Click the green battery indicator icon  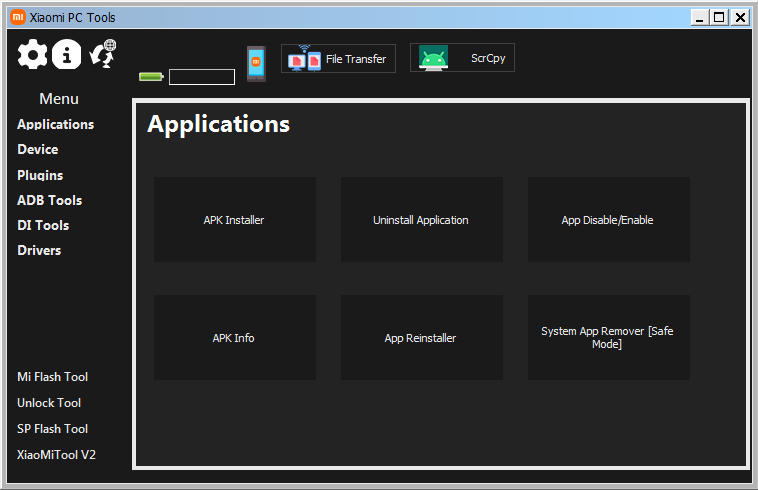[151, 76]
